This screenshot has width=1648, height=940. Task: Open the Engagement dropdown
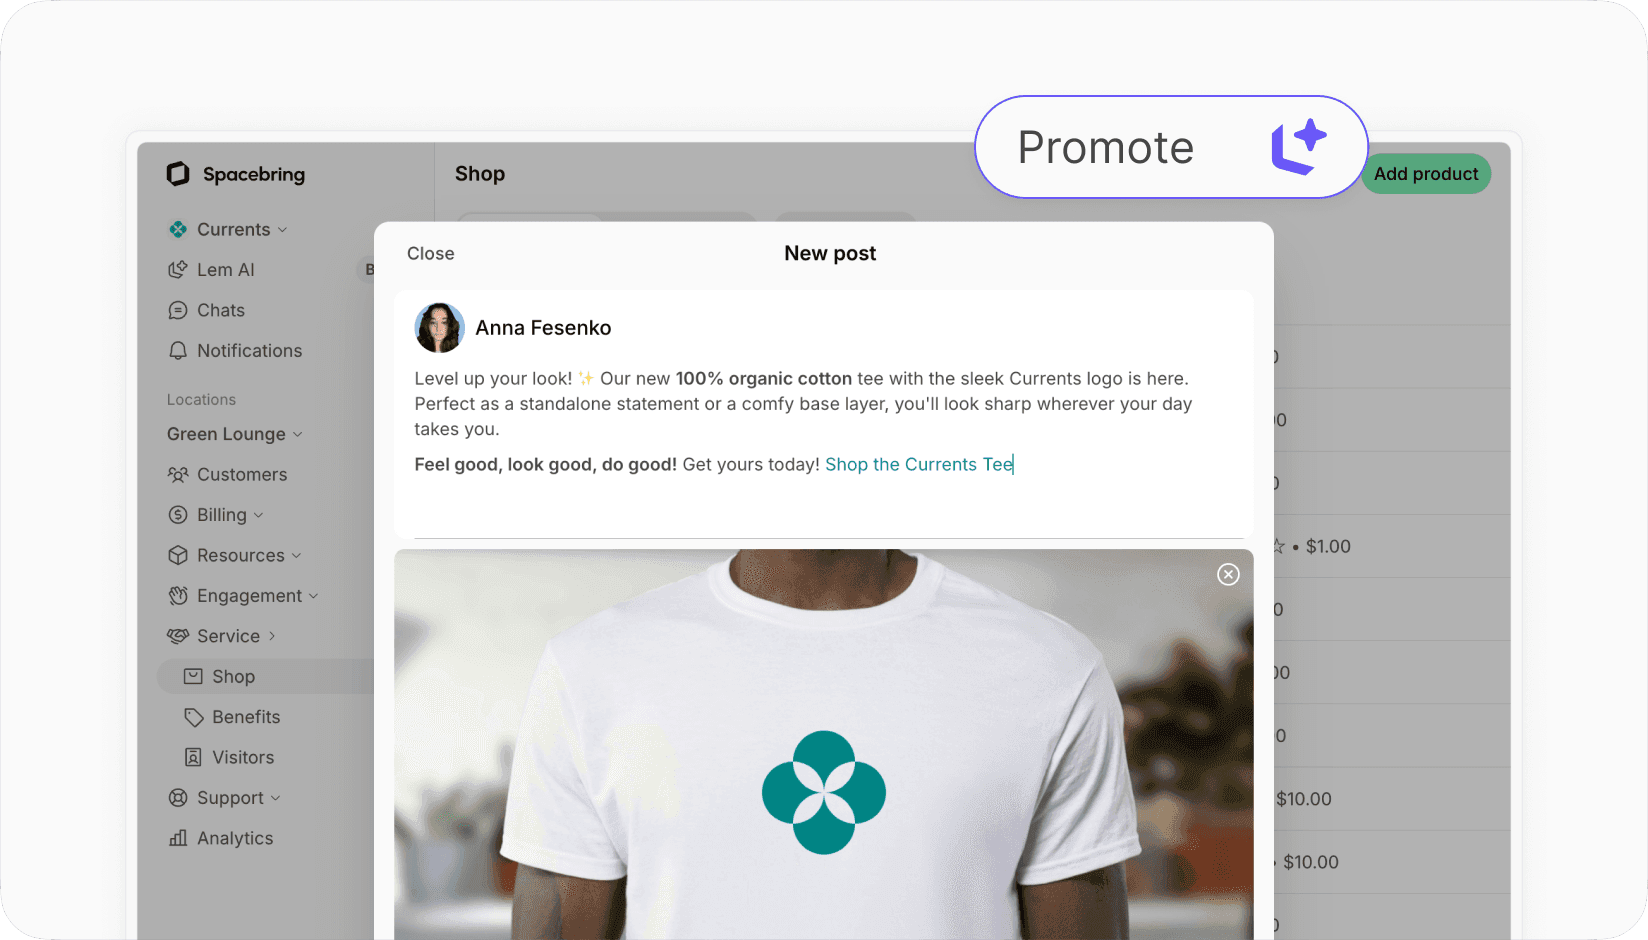(x=313, y=595)
